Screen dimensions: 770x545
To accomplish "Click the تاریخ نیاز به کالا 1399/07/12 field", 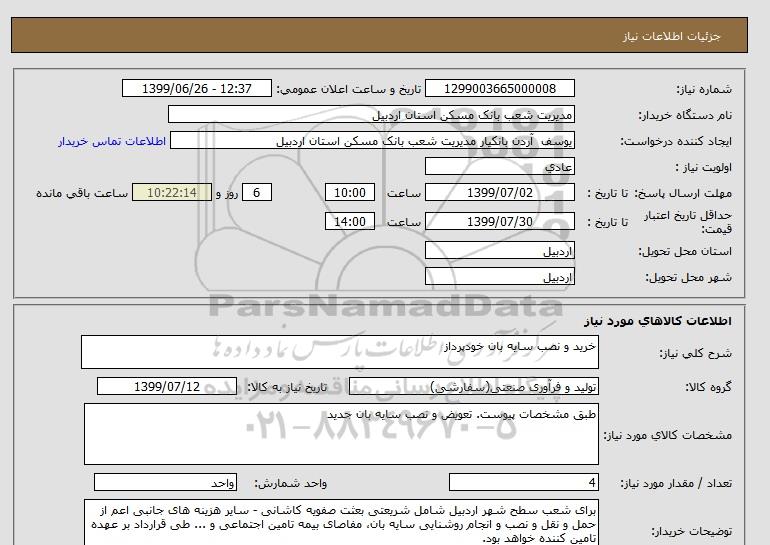I will 167,386.
